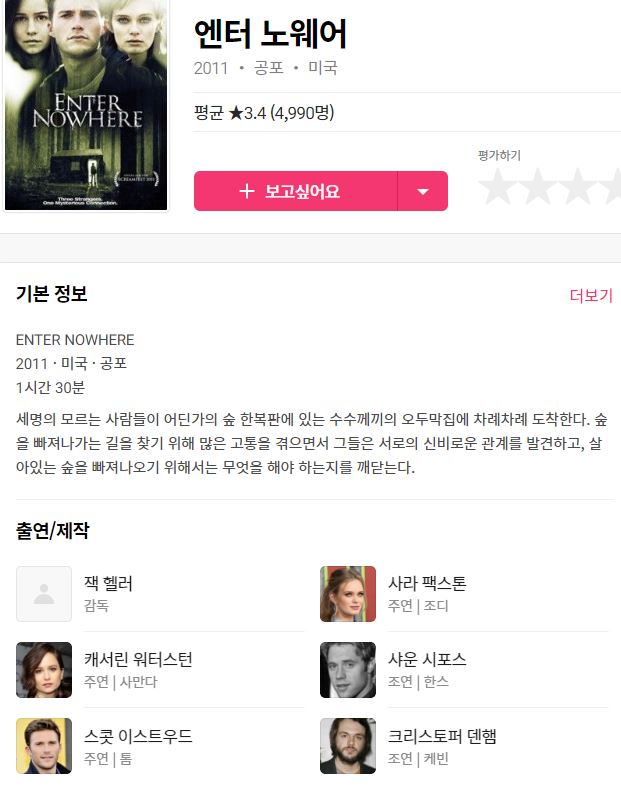The height and width of the screenshot is (795, 621).
Task: Click the movie title 엔터 노웨어
Action: coord(270,34)
